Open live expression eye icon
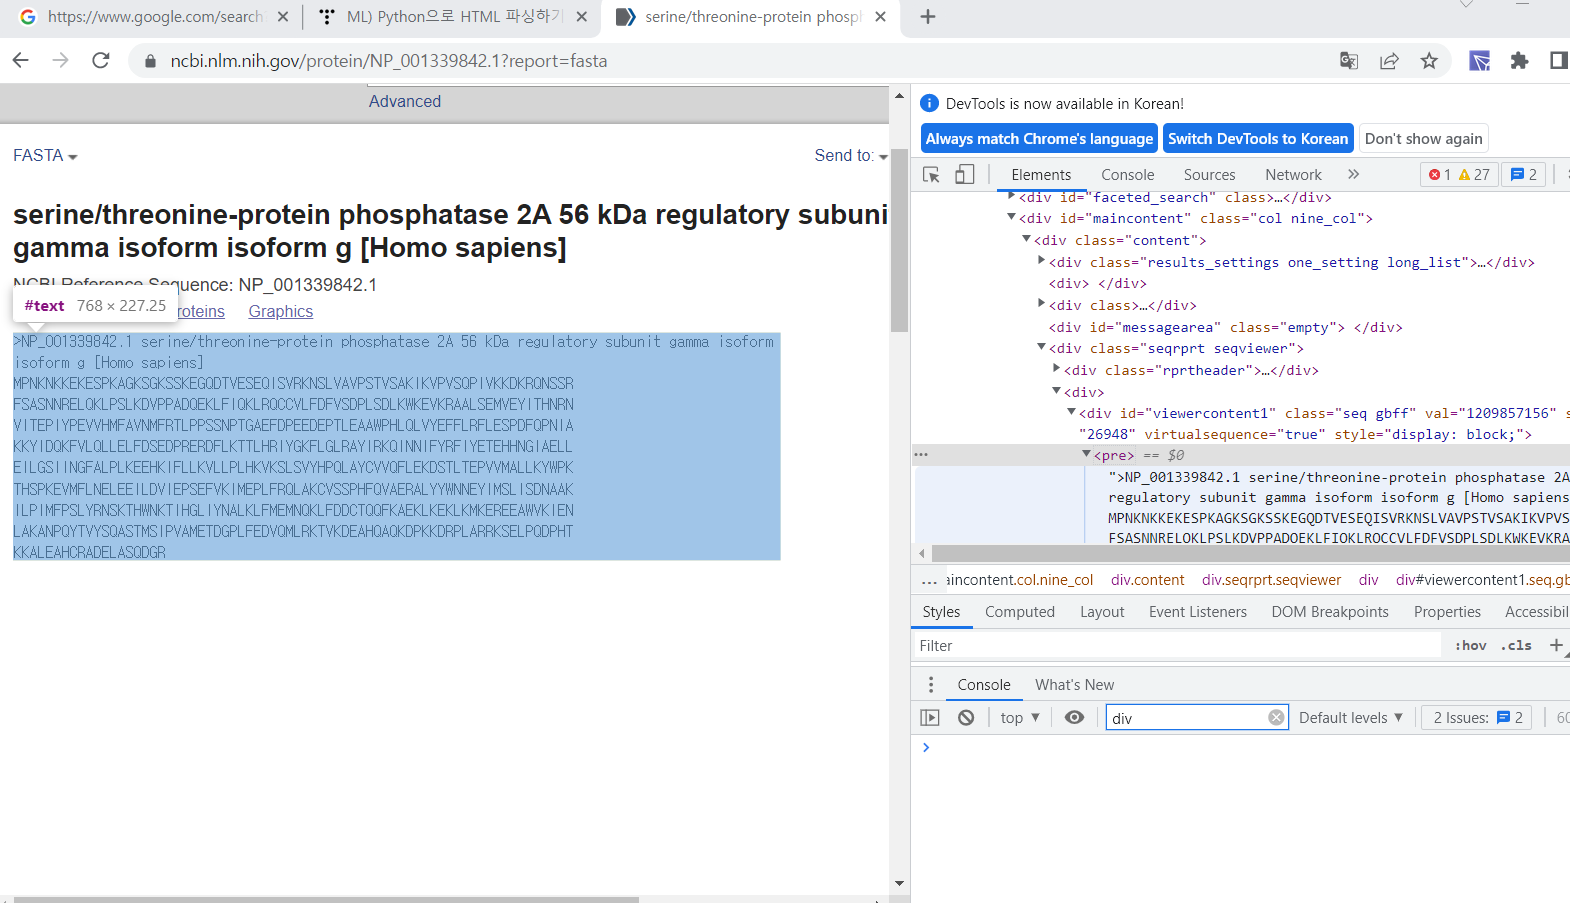The image size is (1570, 903). tap(1074, 718)
